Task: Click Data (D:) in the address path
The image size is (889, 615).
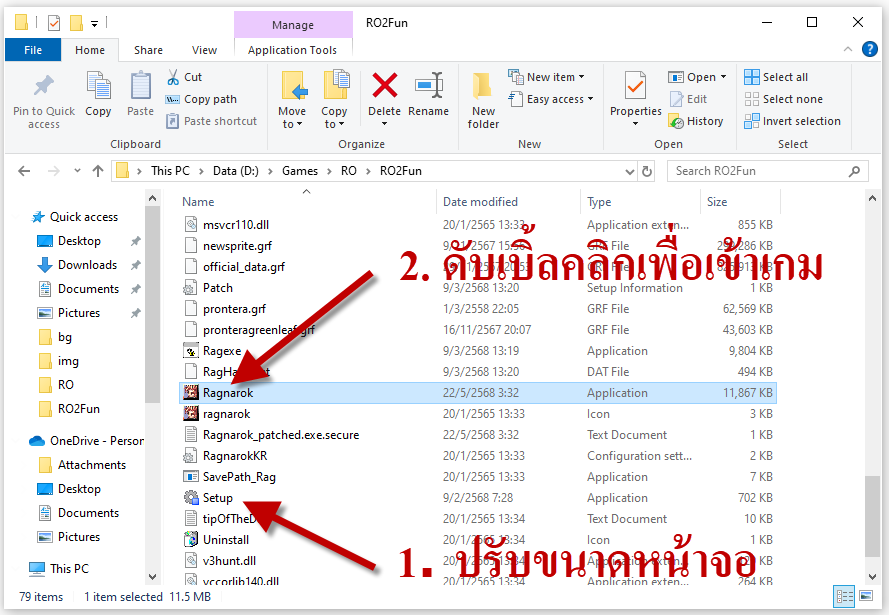Action: 235,171
